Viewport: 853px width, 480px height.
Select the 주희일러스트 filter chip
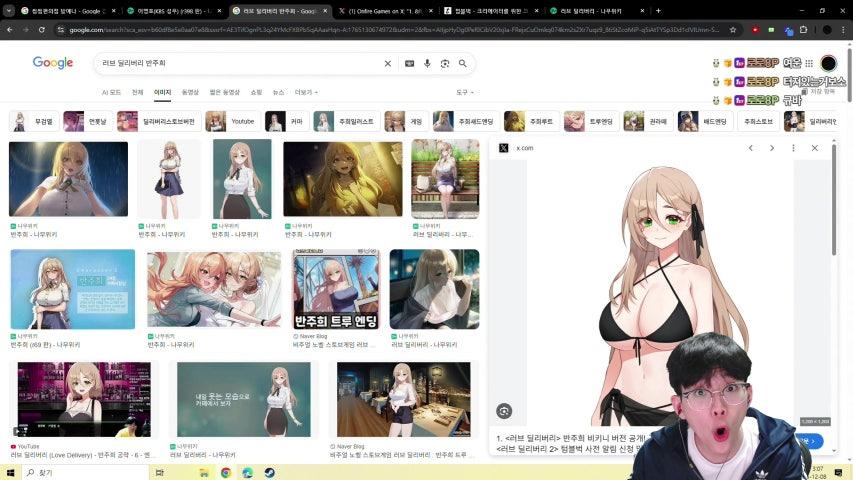click(x=346, y=121)
